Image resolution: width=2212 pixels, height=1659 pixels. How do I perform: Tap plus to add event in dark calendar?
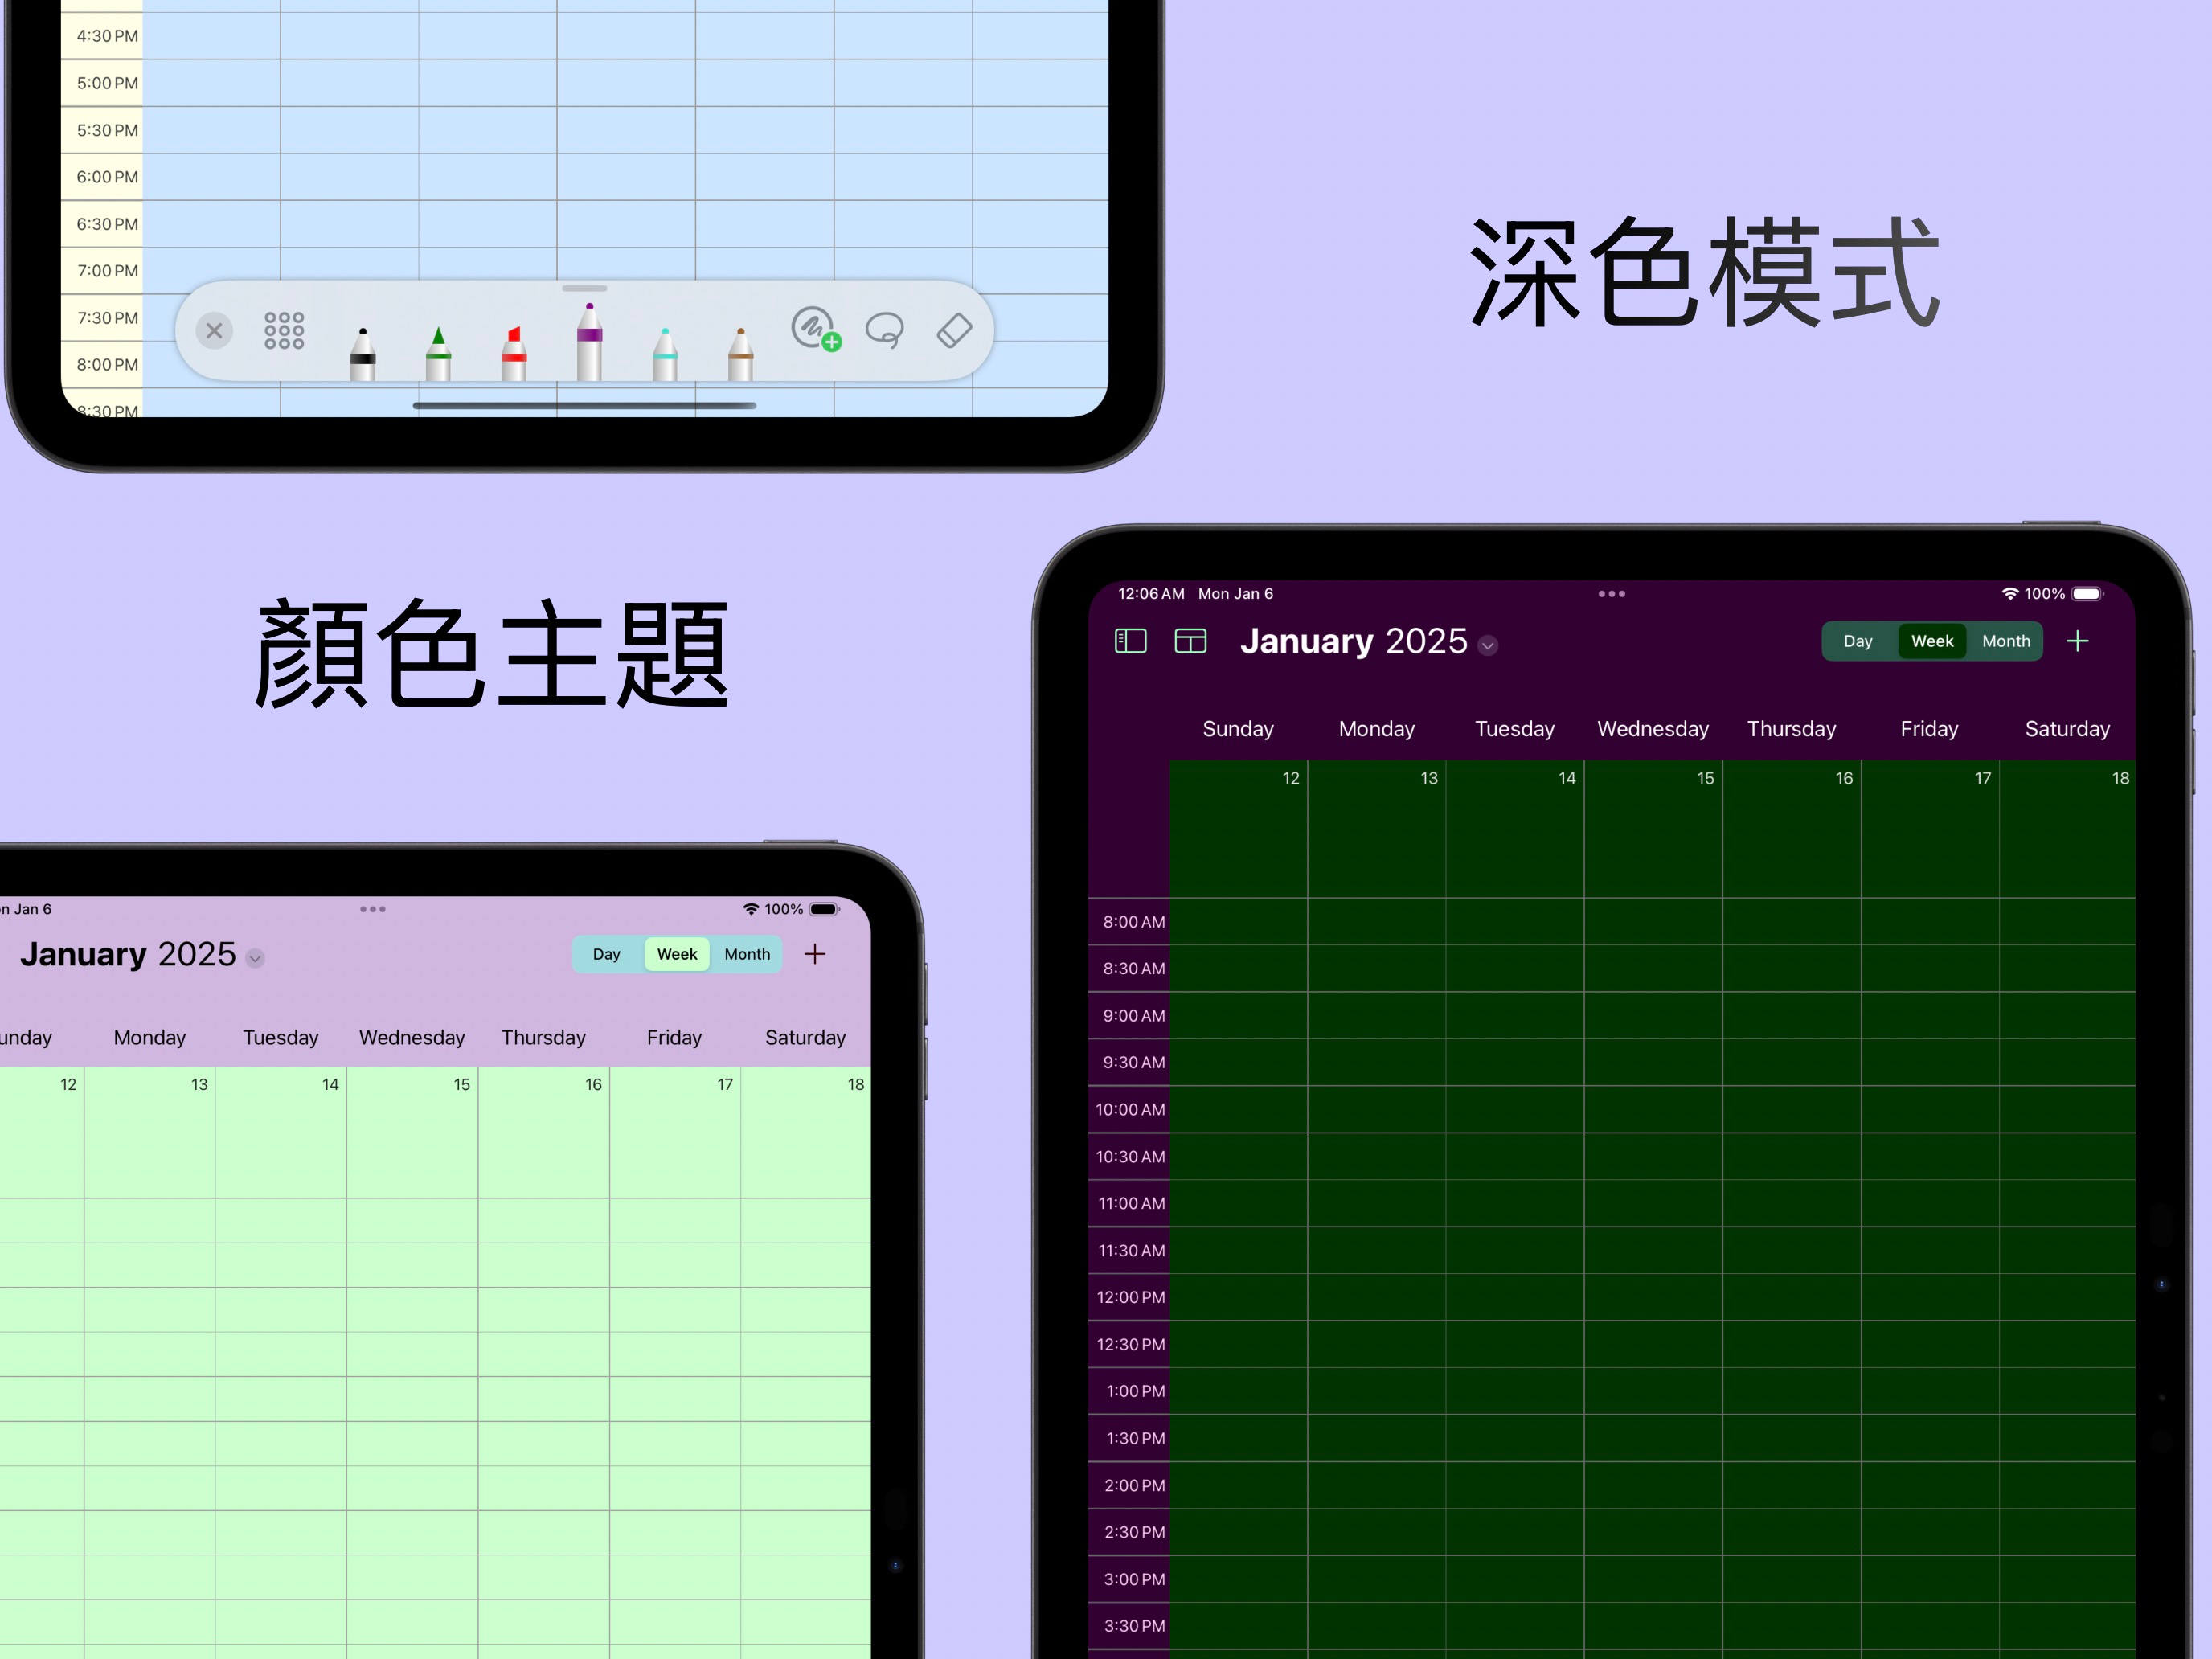pyautogui.click(x=2078, y=641)
